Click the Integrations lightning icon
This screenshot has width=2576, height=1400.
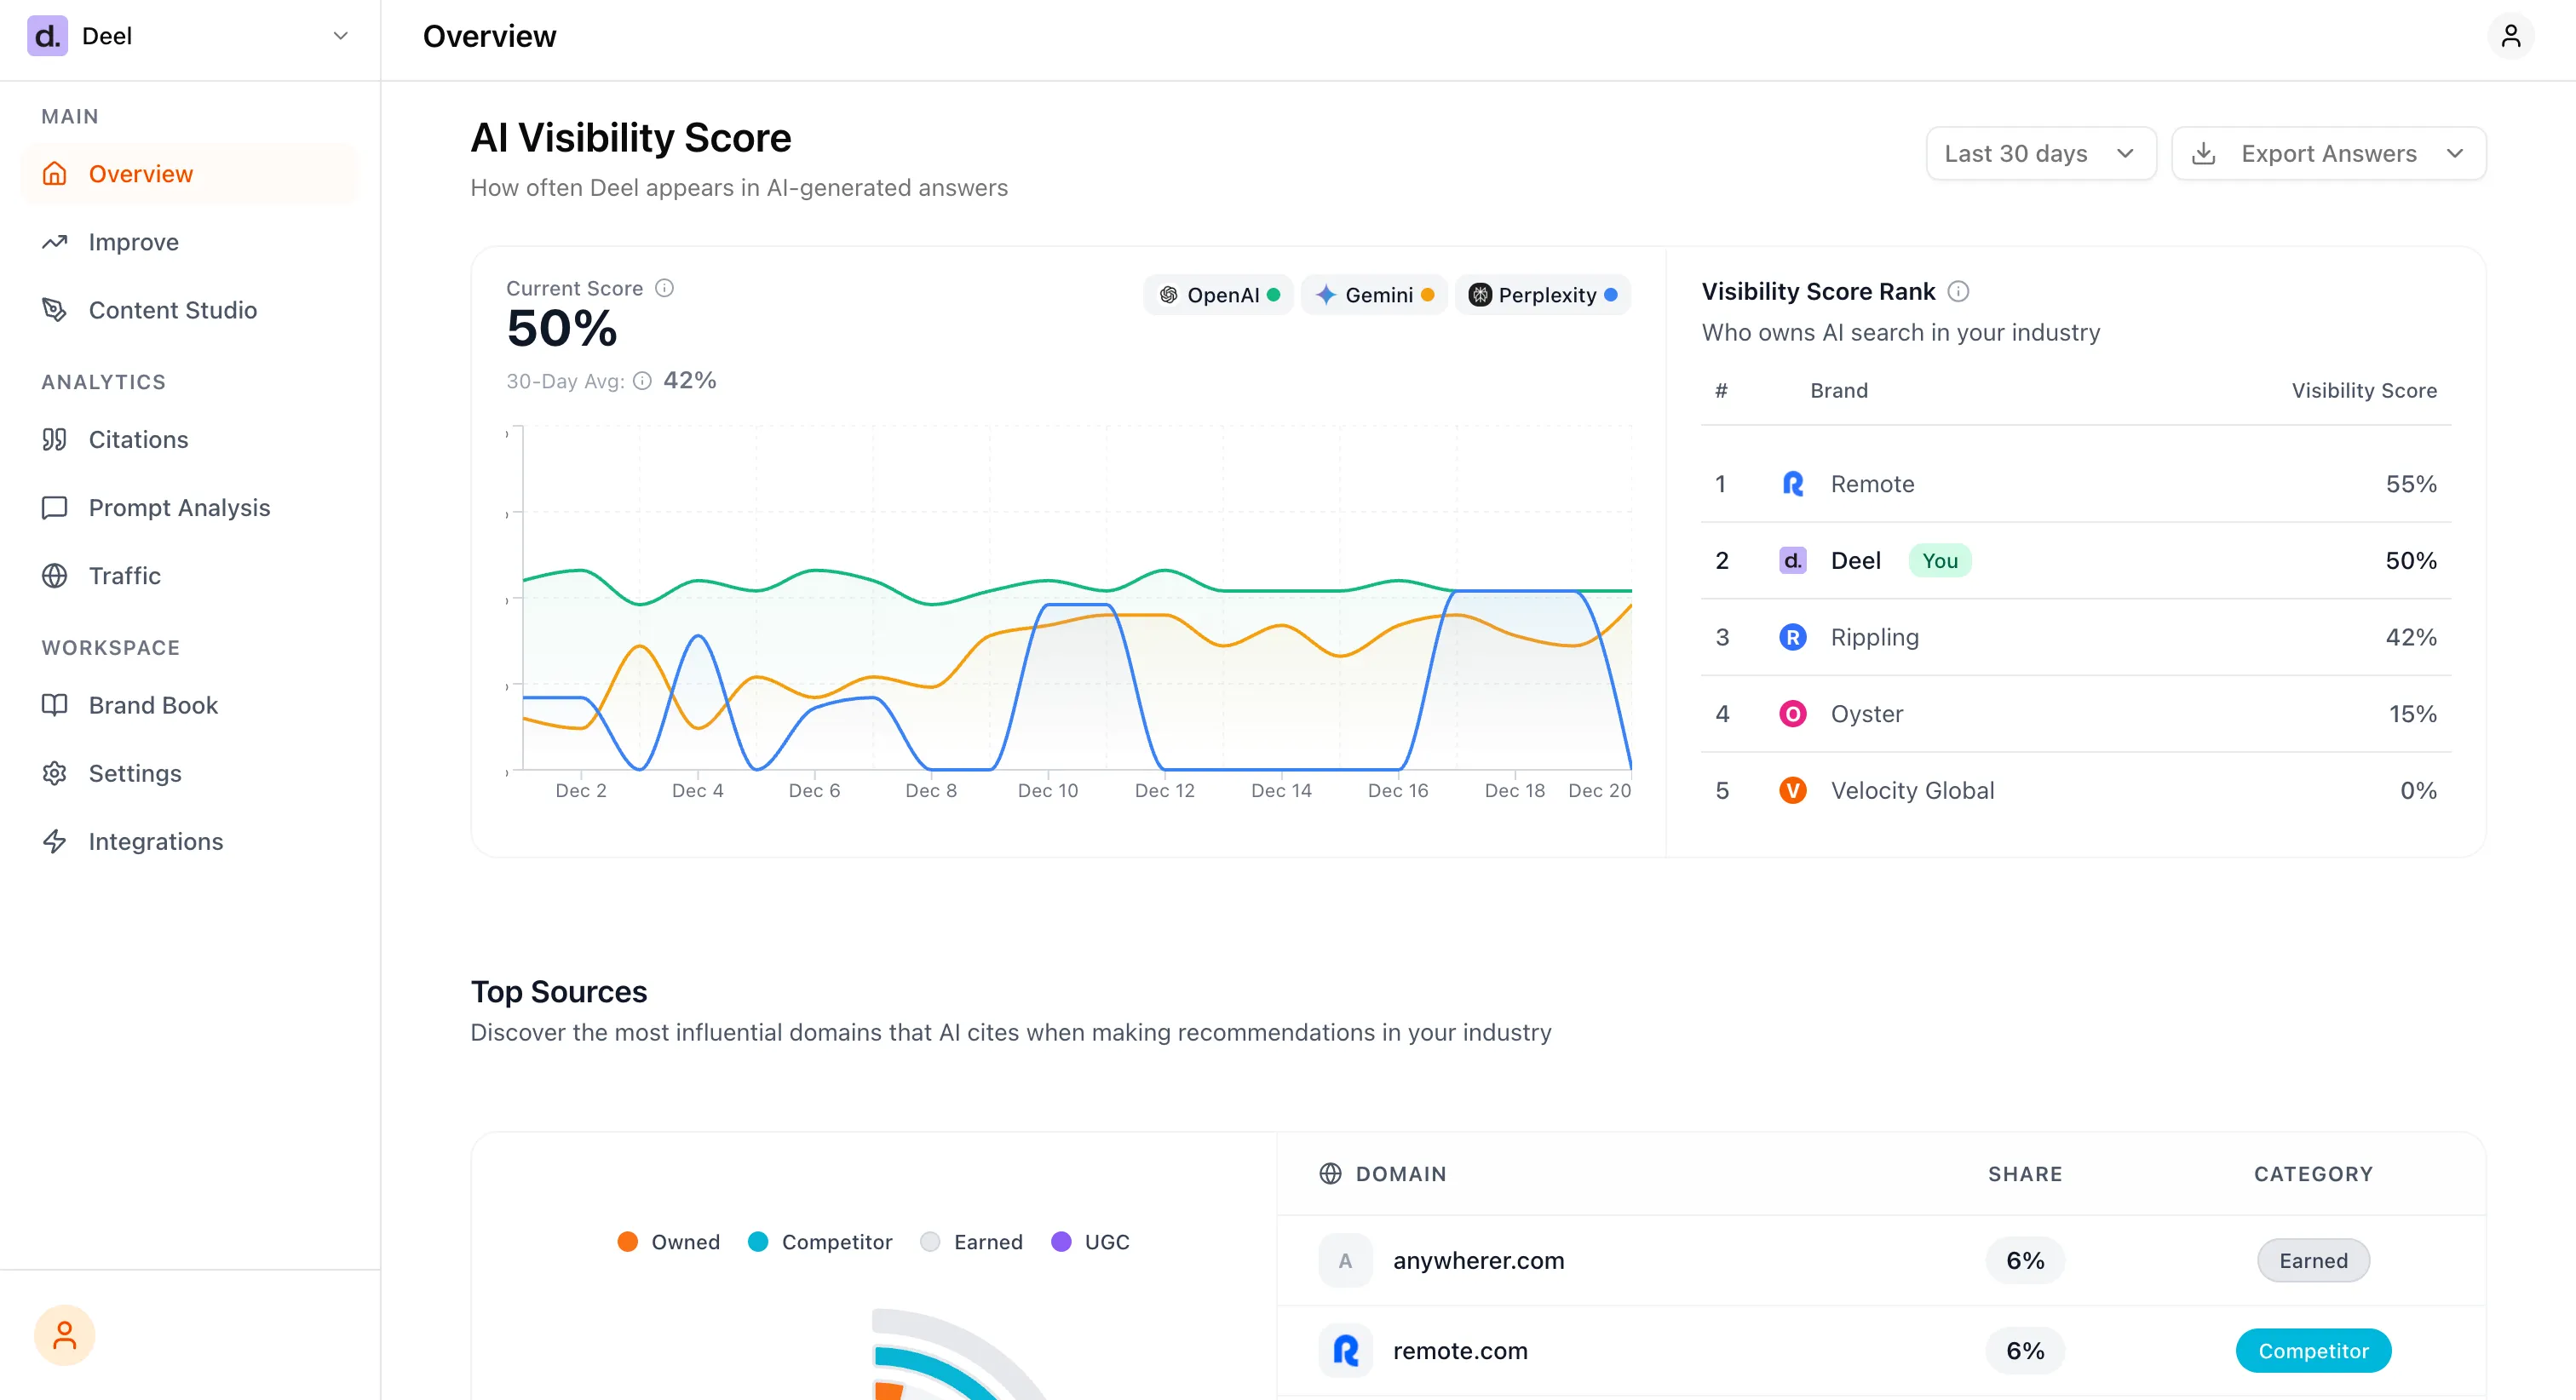click(55, 841)
